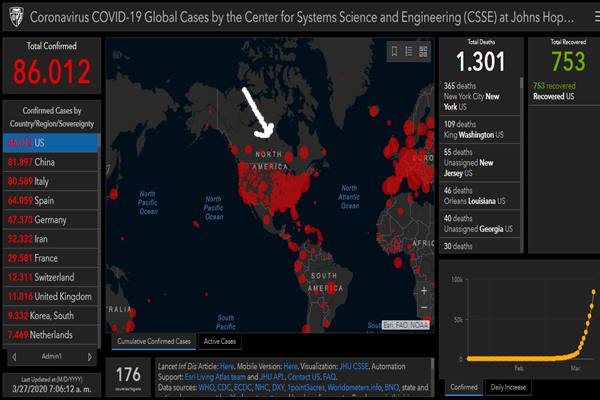Show the Confirmed chart tab
This screenshot has height=400, width=600.
click(x=464, y=387)
